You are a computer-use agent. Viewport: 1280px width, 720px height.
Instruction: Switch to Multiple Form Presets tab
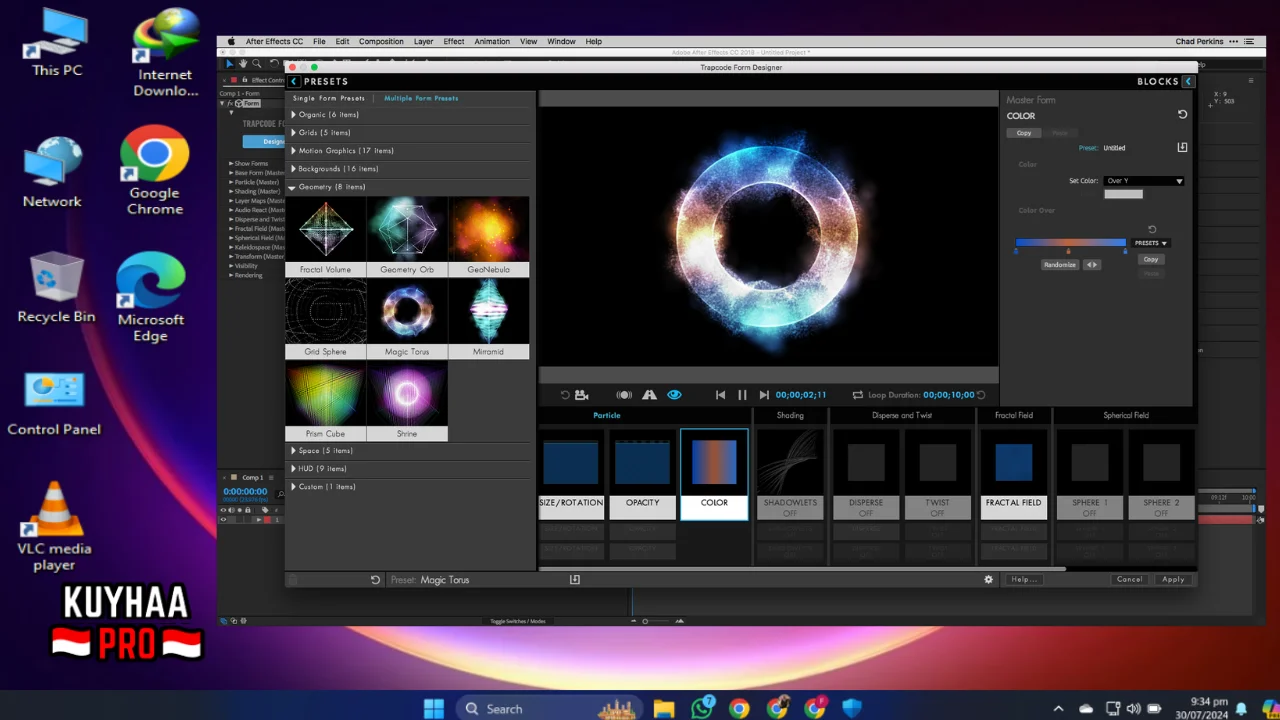pos(421,98)
